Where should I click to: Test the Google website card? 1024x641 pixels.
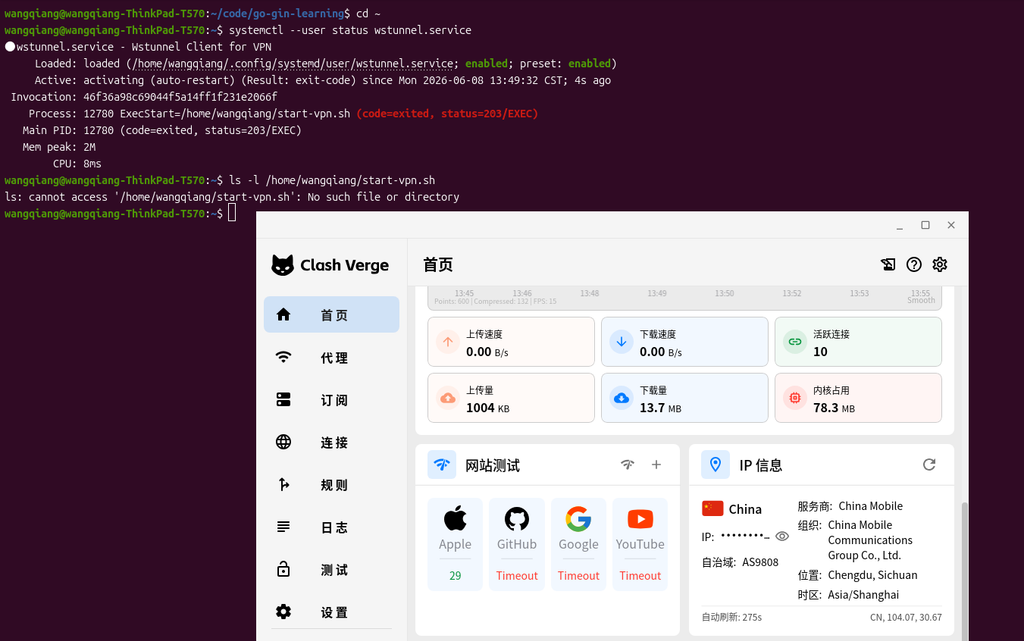click(x=578, y=544)
